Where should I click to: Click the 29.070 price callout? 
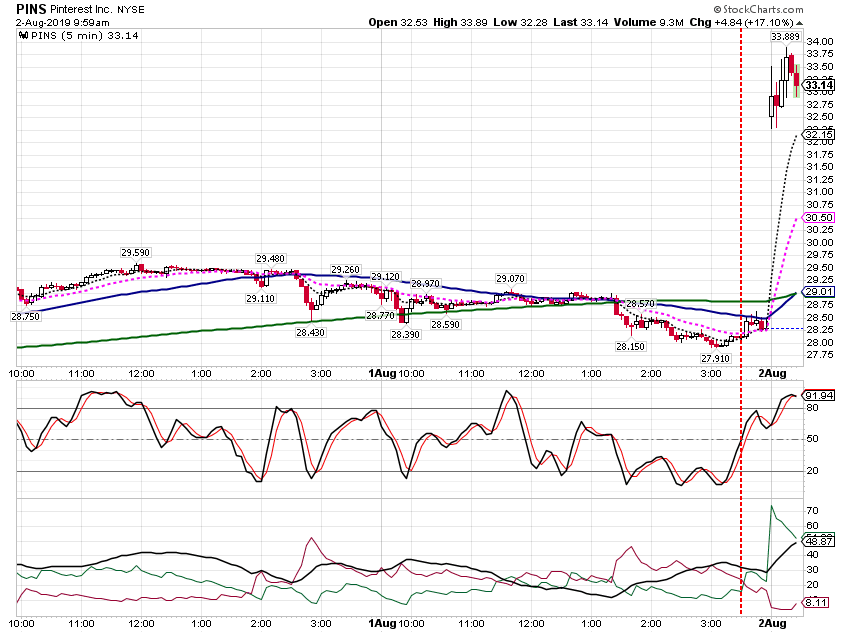(511, 279)
